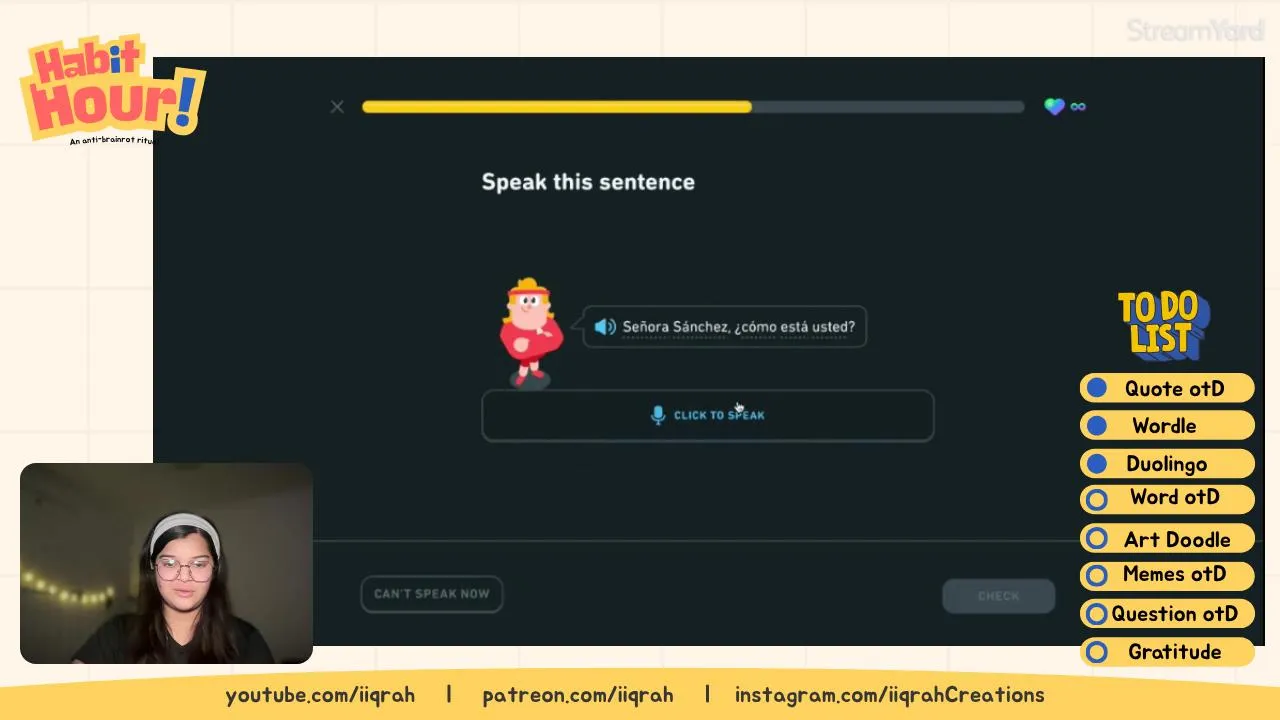Click the 'Art Doodle' label text
This screenshot has width=1280, height=720.
pos(1177,540)
